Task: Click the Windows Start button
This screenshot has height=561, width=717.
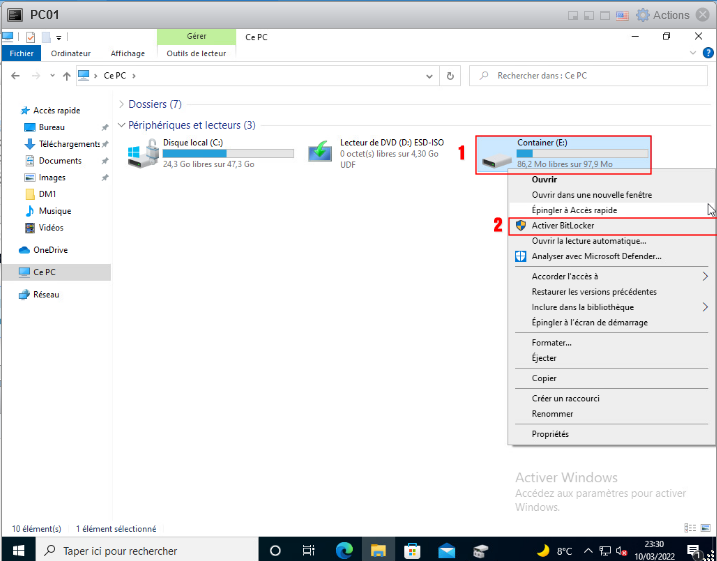Action: coord(17,550)
